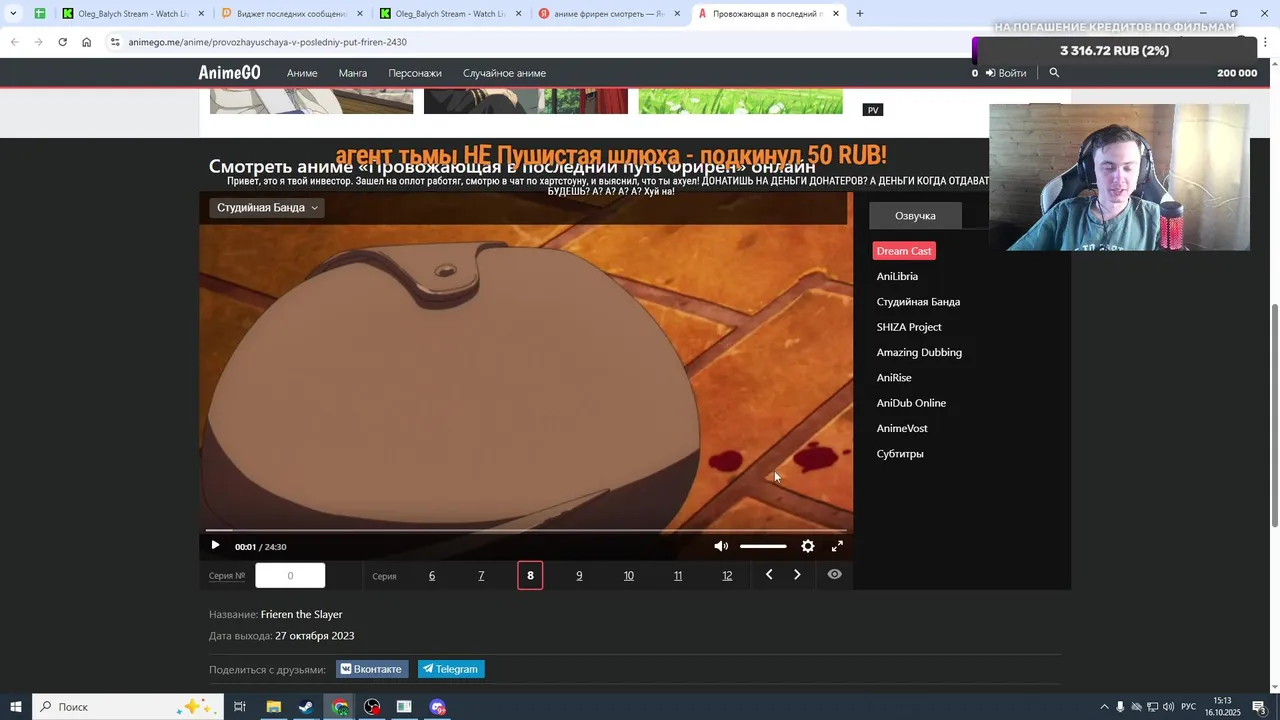Select episode 11
The width and height of the screenshot is (1280, 720).
677,575
